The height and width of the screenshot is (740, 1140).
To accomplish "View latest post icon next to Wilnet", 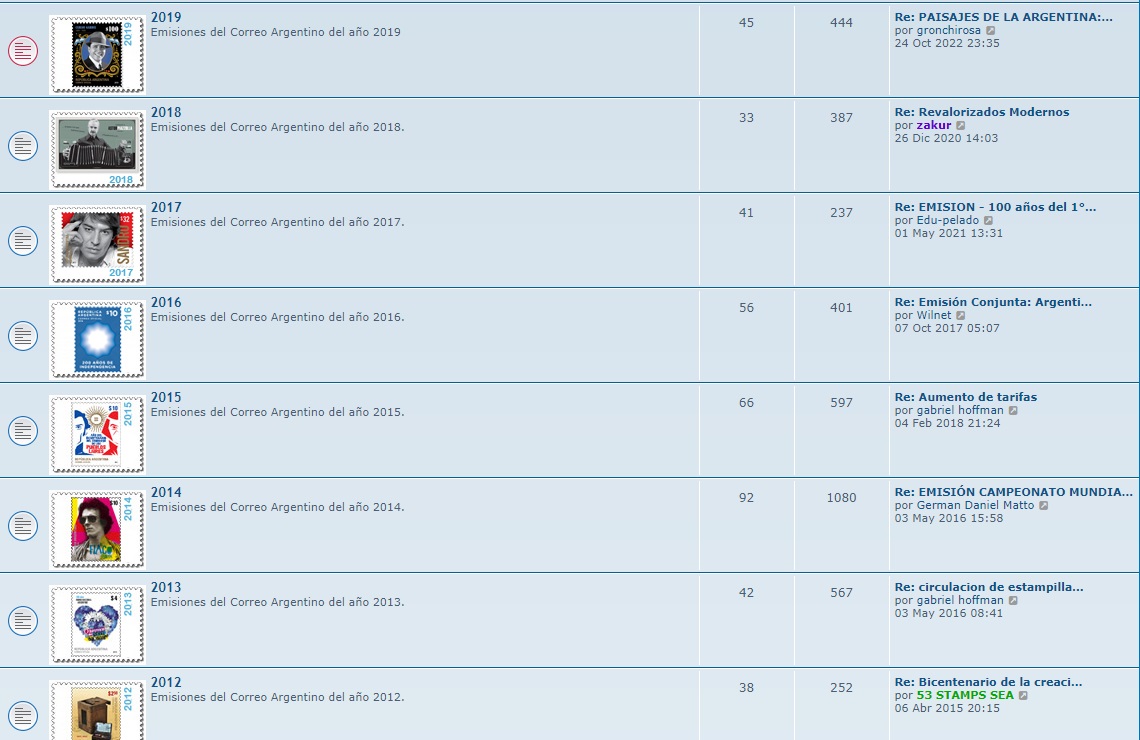I will point(961,316).
